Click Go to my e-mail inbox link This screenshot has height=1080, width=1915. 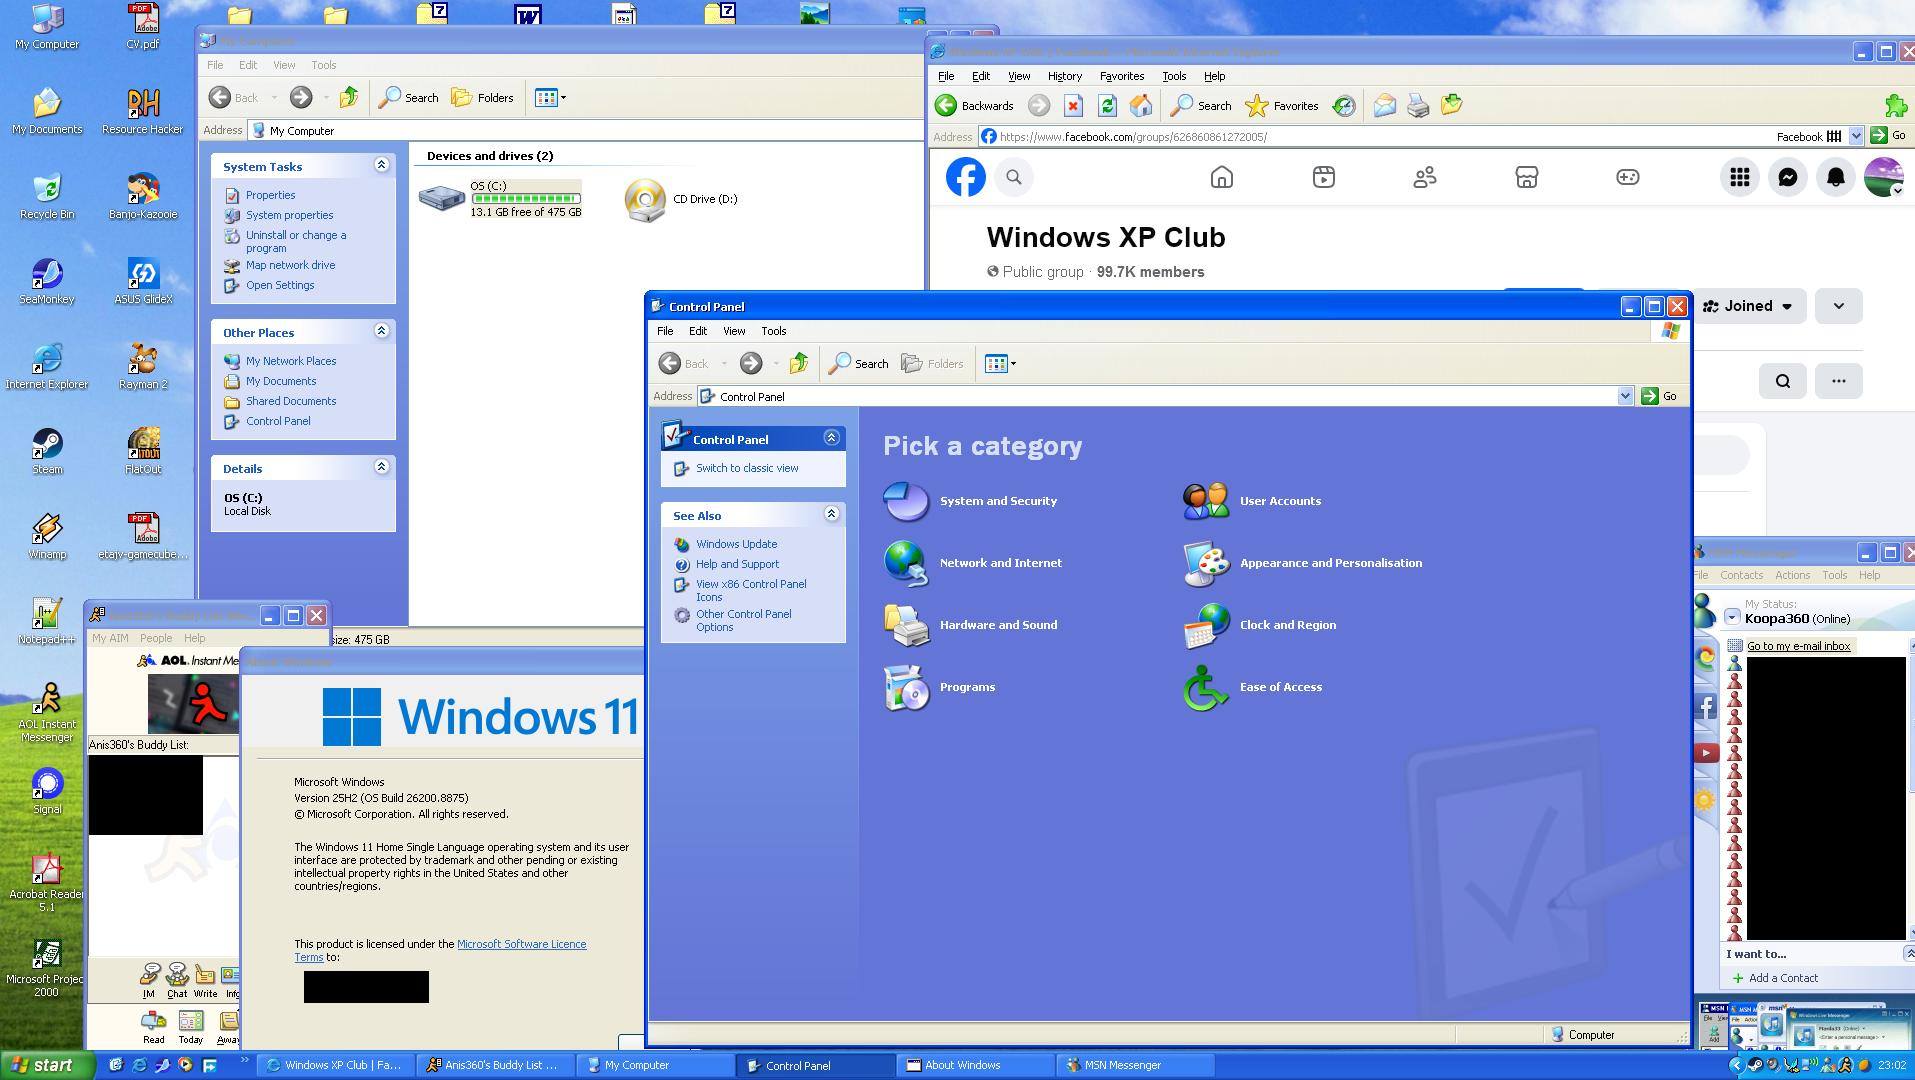coord(1798,646)
